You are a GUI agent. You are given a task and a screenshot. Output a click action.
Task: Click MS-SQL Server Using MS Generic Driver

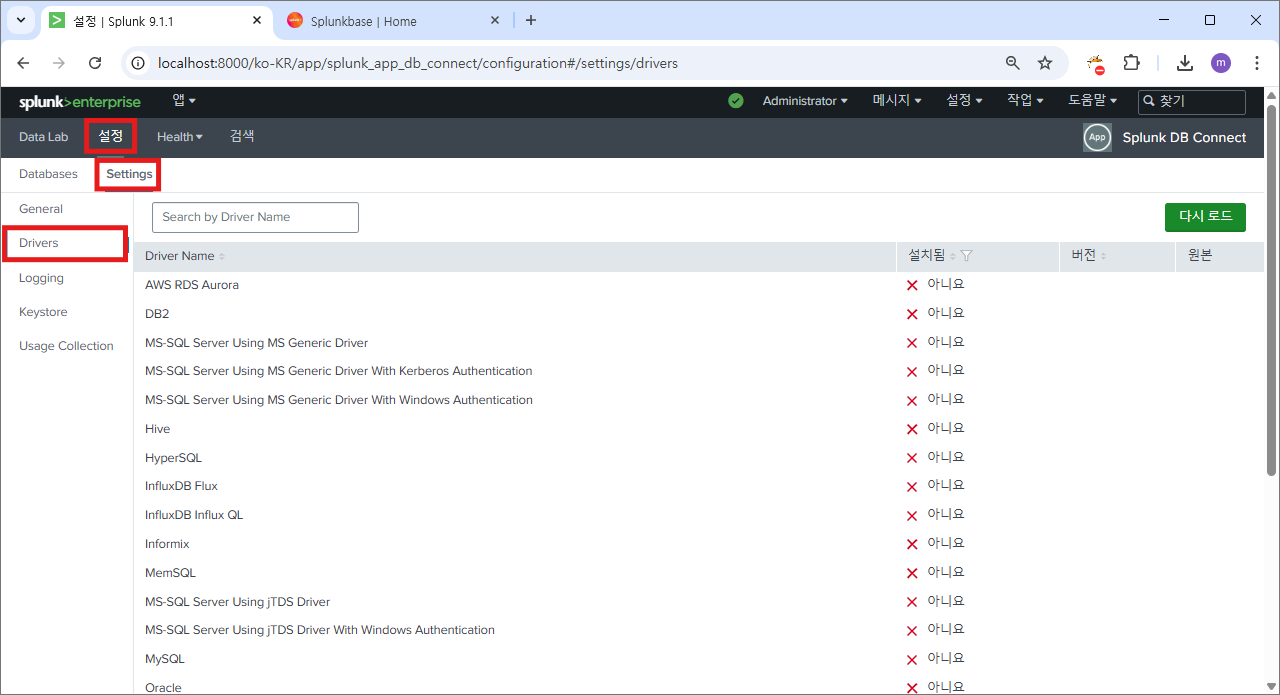[256, 343]
